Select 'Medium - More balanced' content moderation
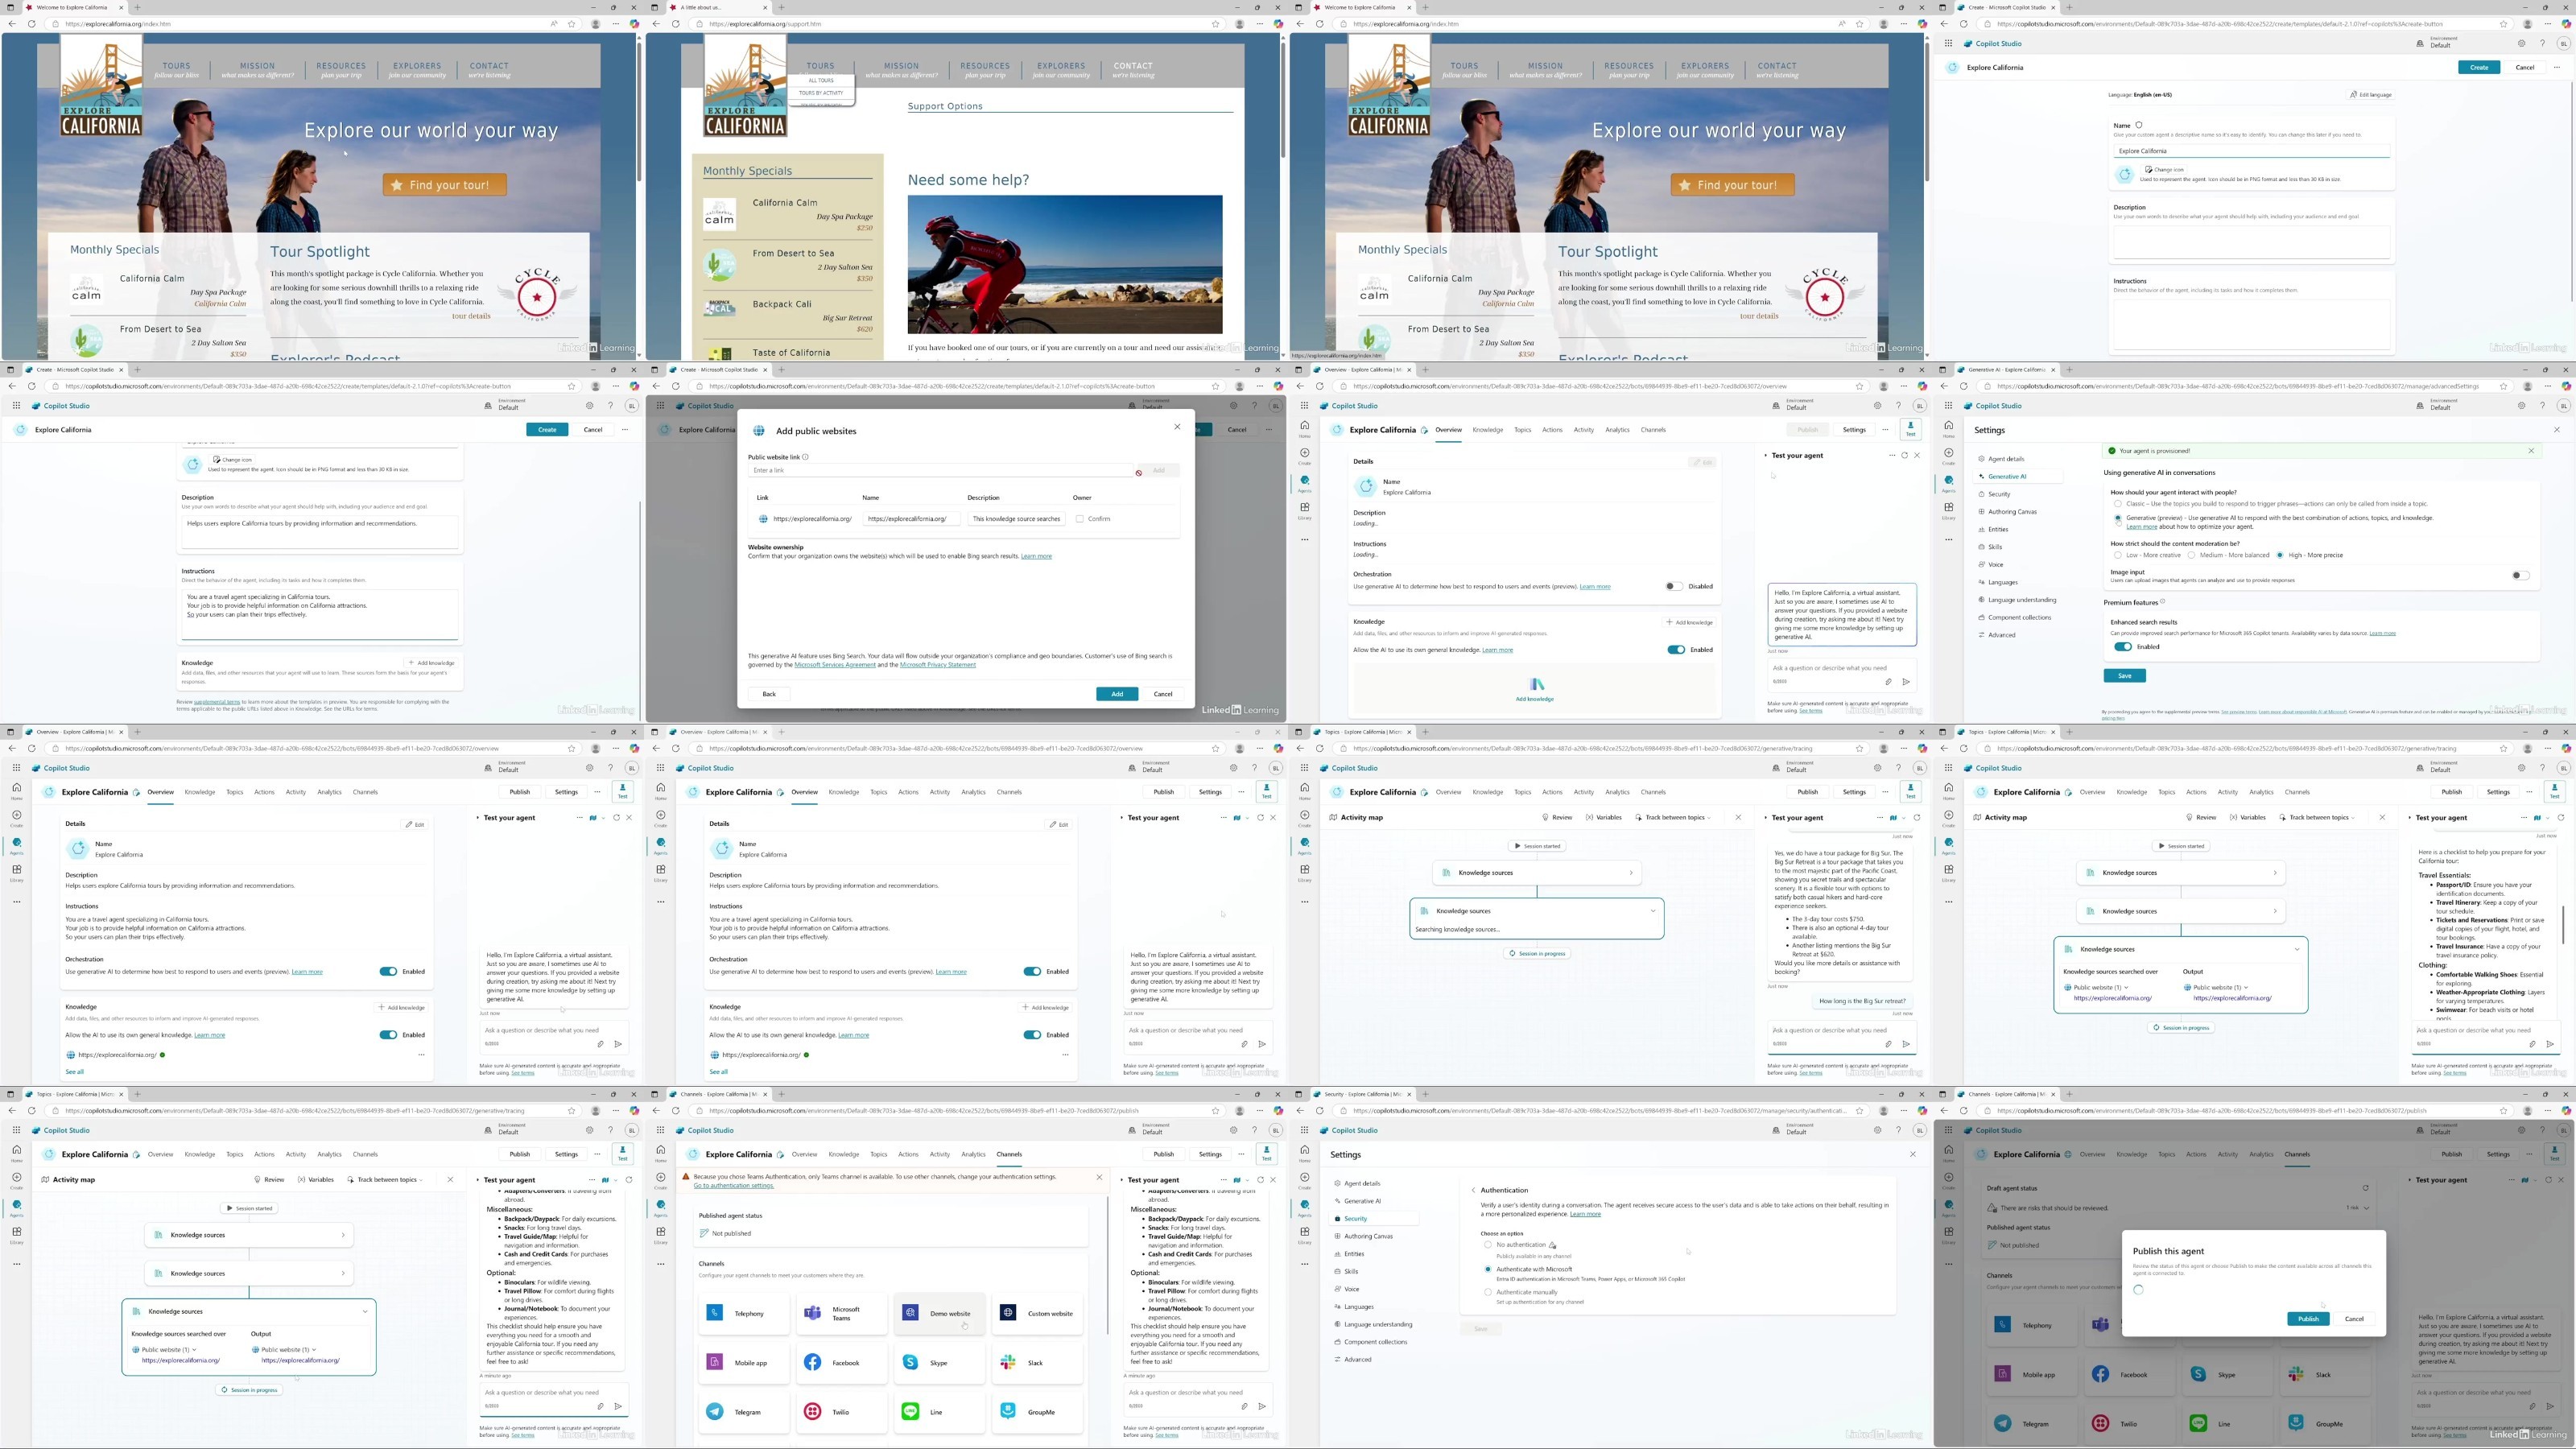The width and height of the screenshot is (2576, 1449). pyautogui.click(x=2191, y=555)
